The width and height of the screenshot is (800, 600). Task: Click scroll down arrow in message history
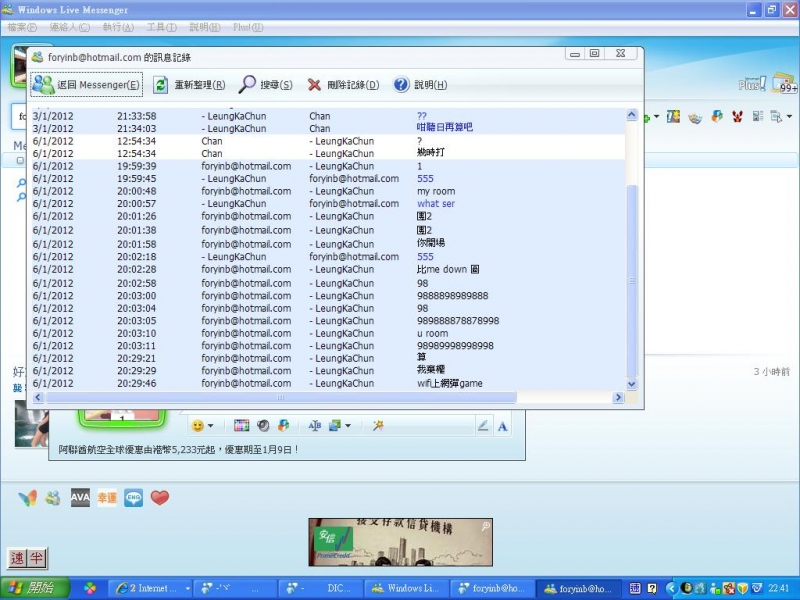point(631,384)
